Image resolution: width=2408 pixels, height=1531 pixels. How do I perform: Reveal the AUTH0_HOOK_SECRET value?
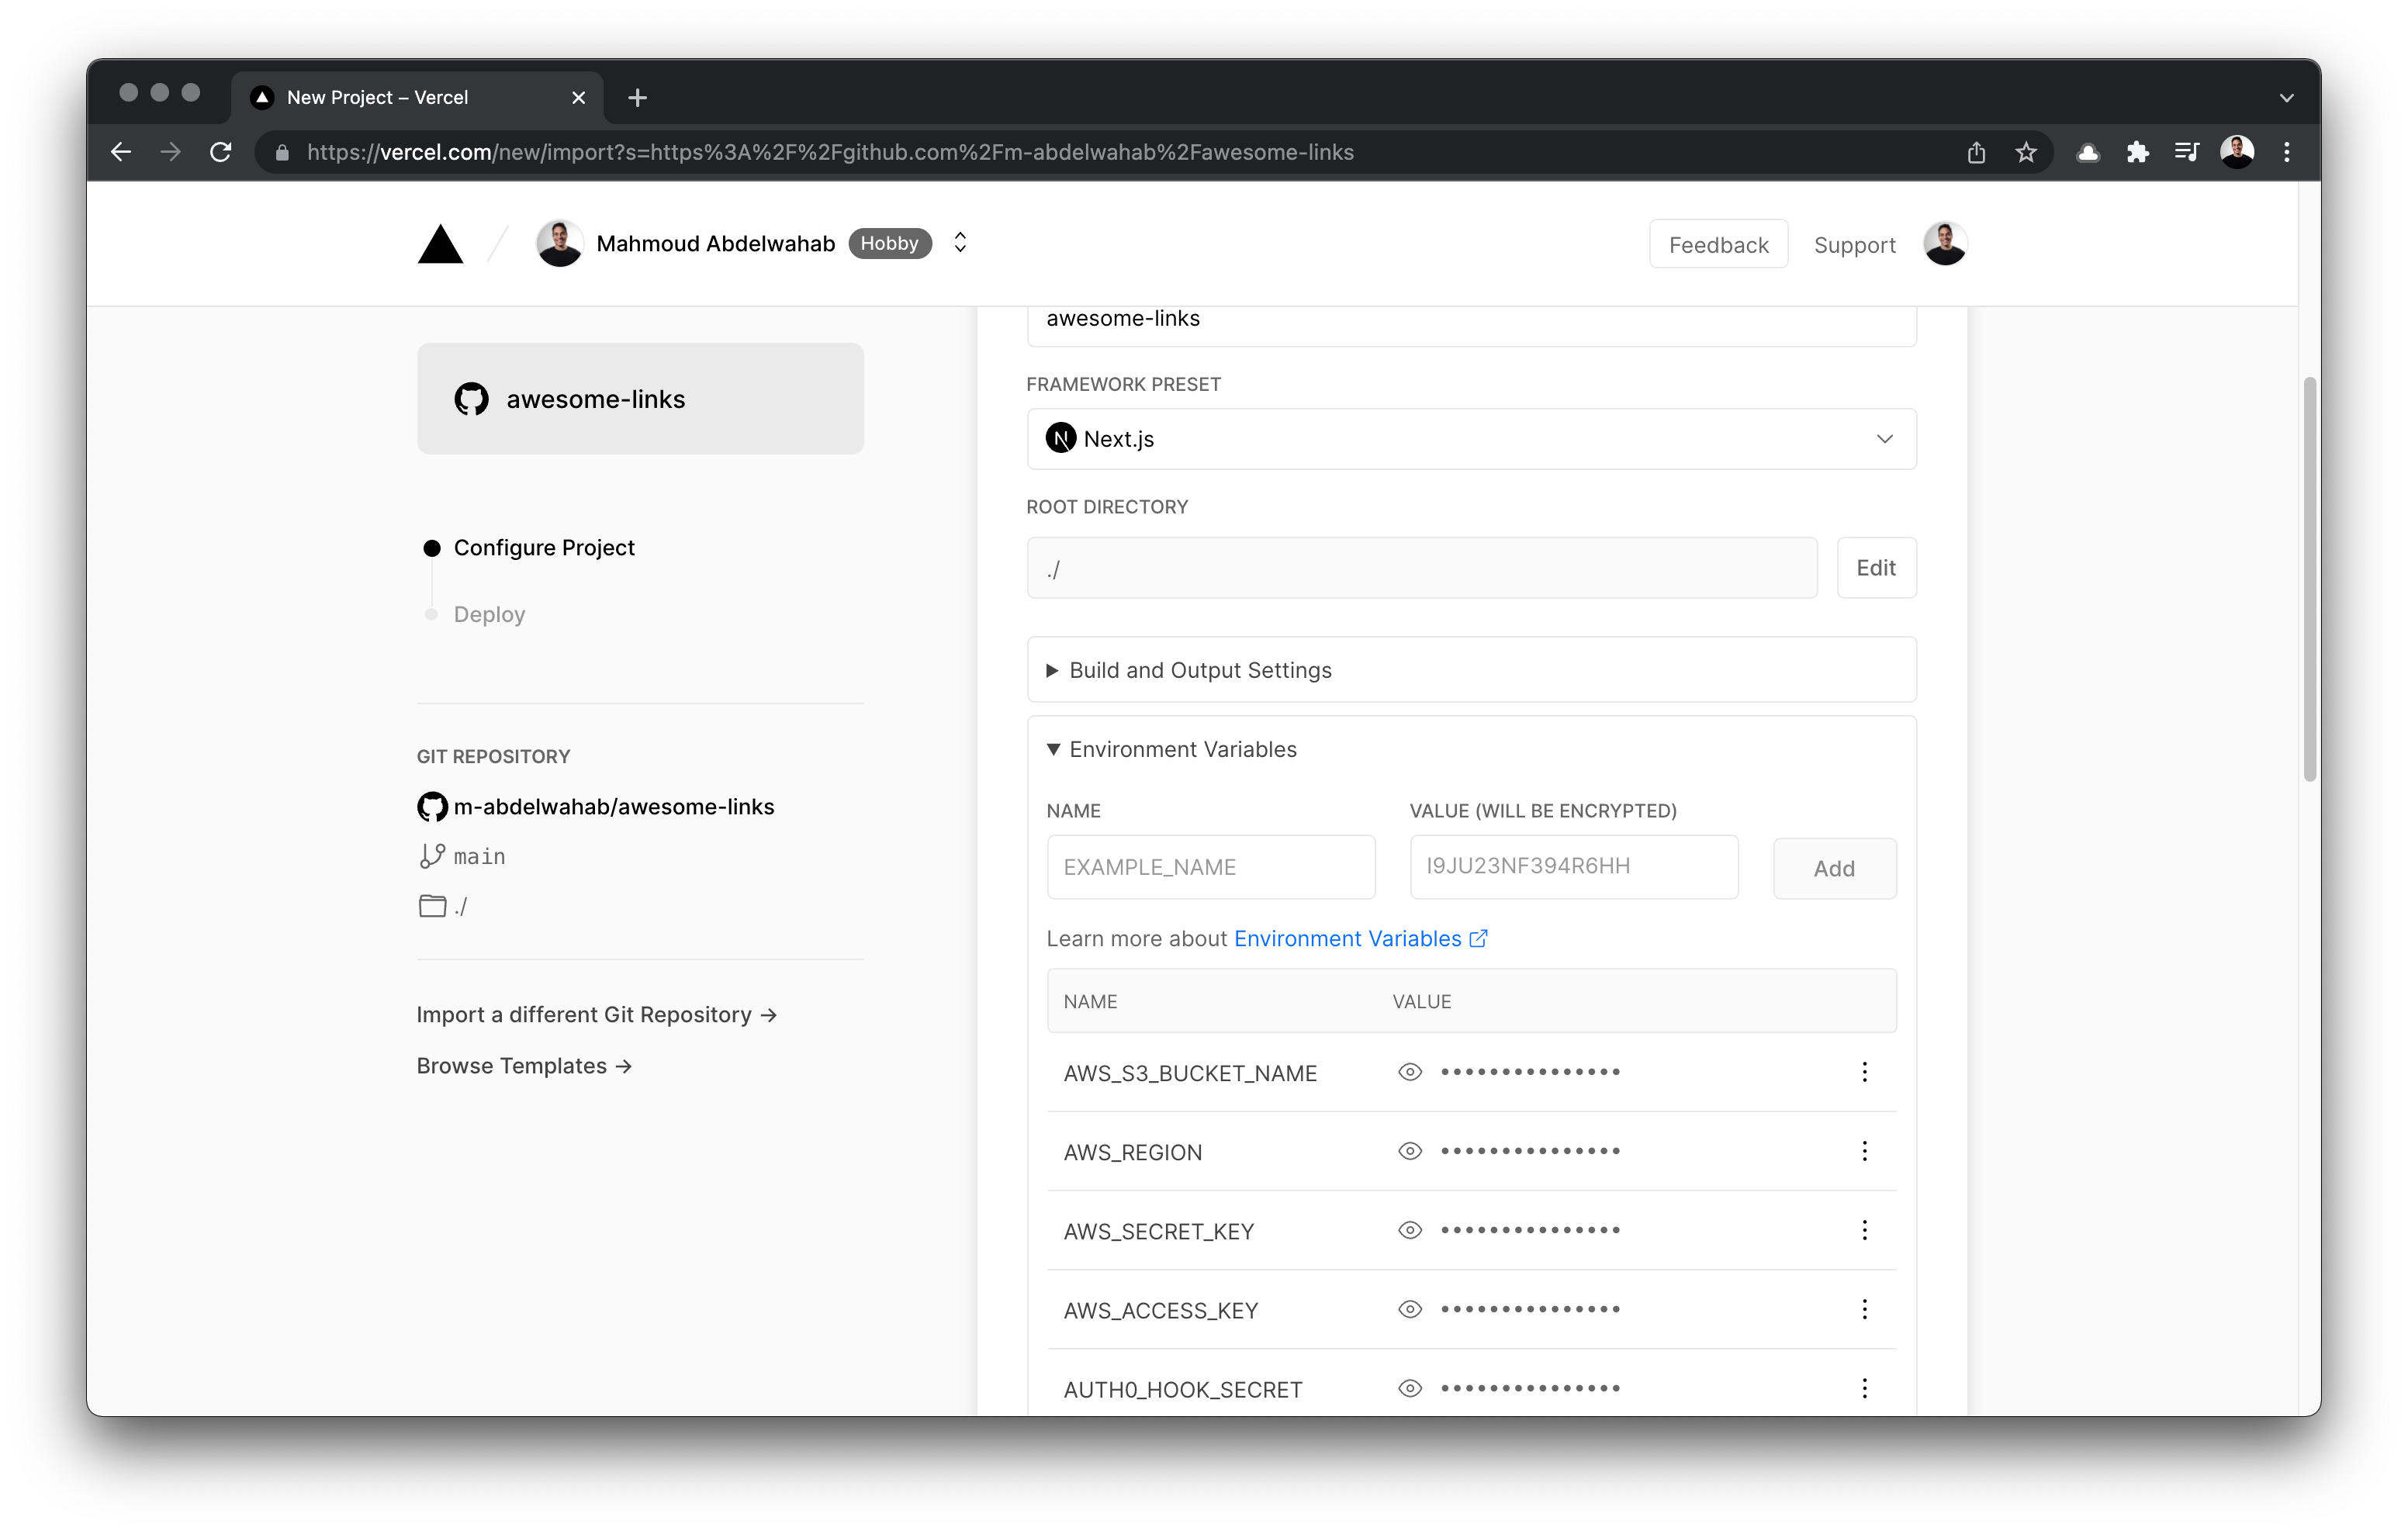point(1410,1388)
